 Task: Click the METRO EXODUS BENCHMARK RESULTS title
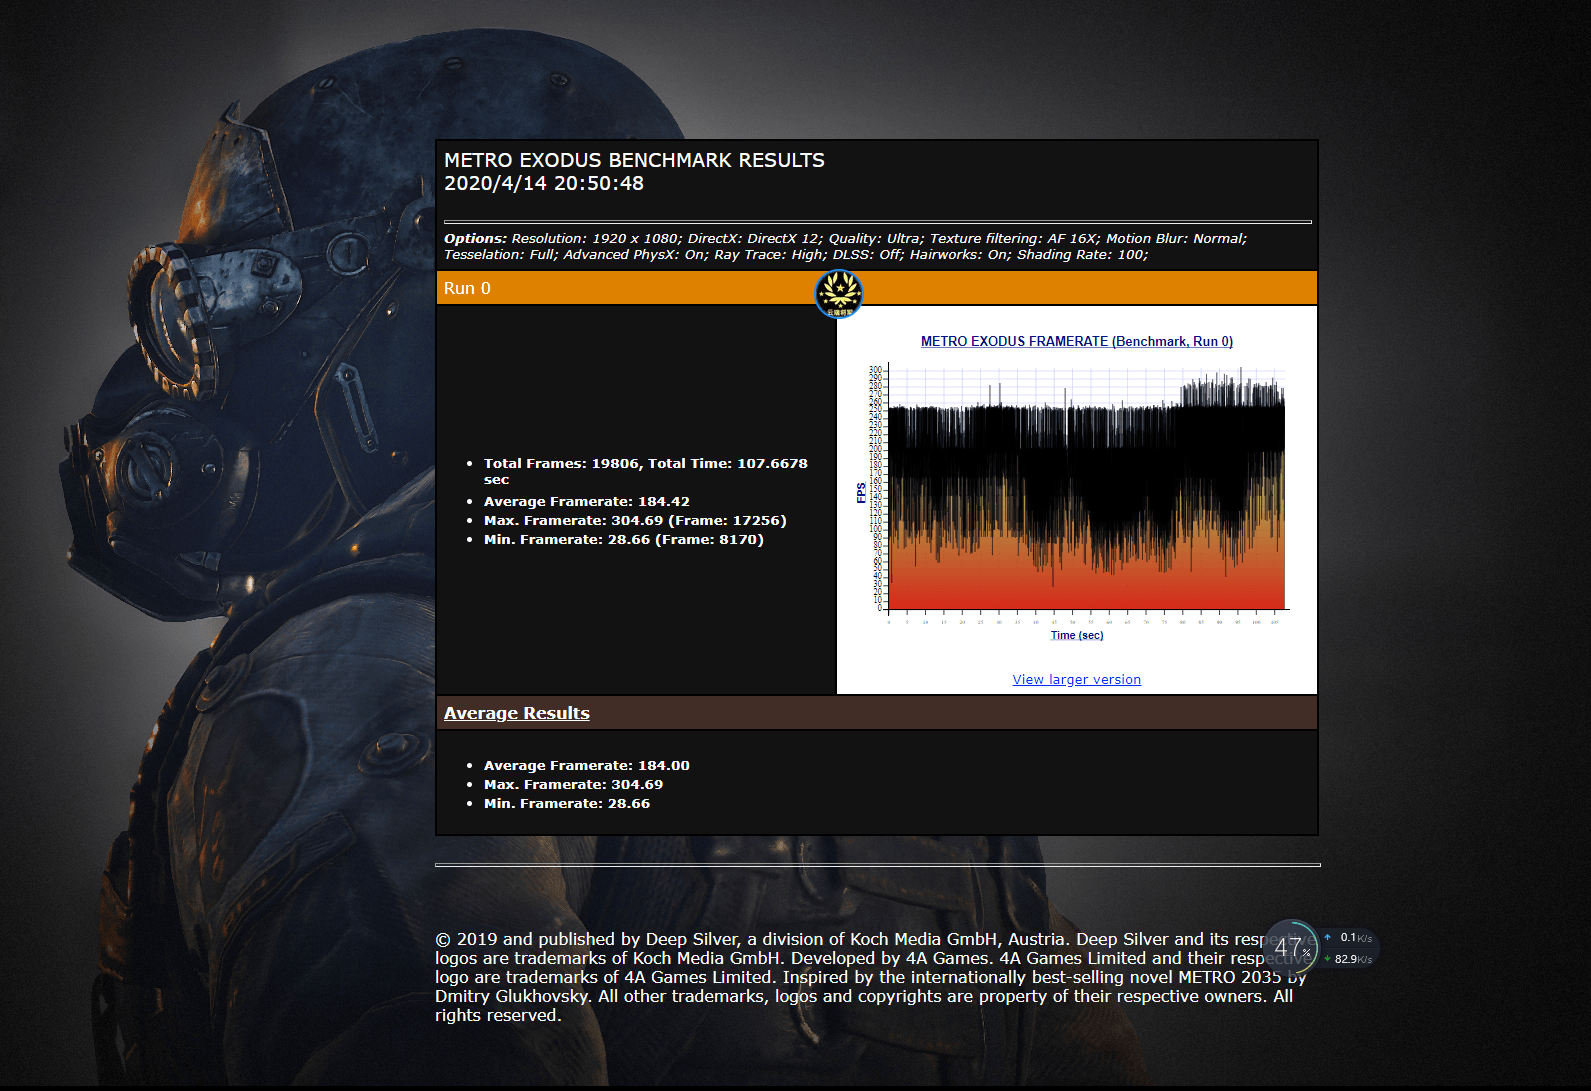pos(634,160)
